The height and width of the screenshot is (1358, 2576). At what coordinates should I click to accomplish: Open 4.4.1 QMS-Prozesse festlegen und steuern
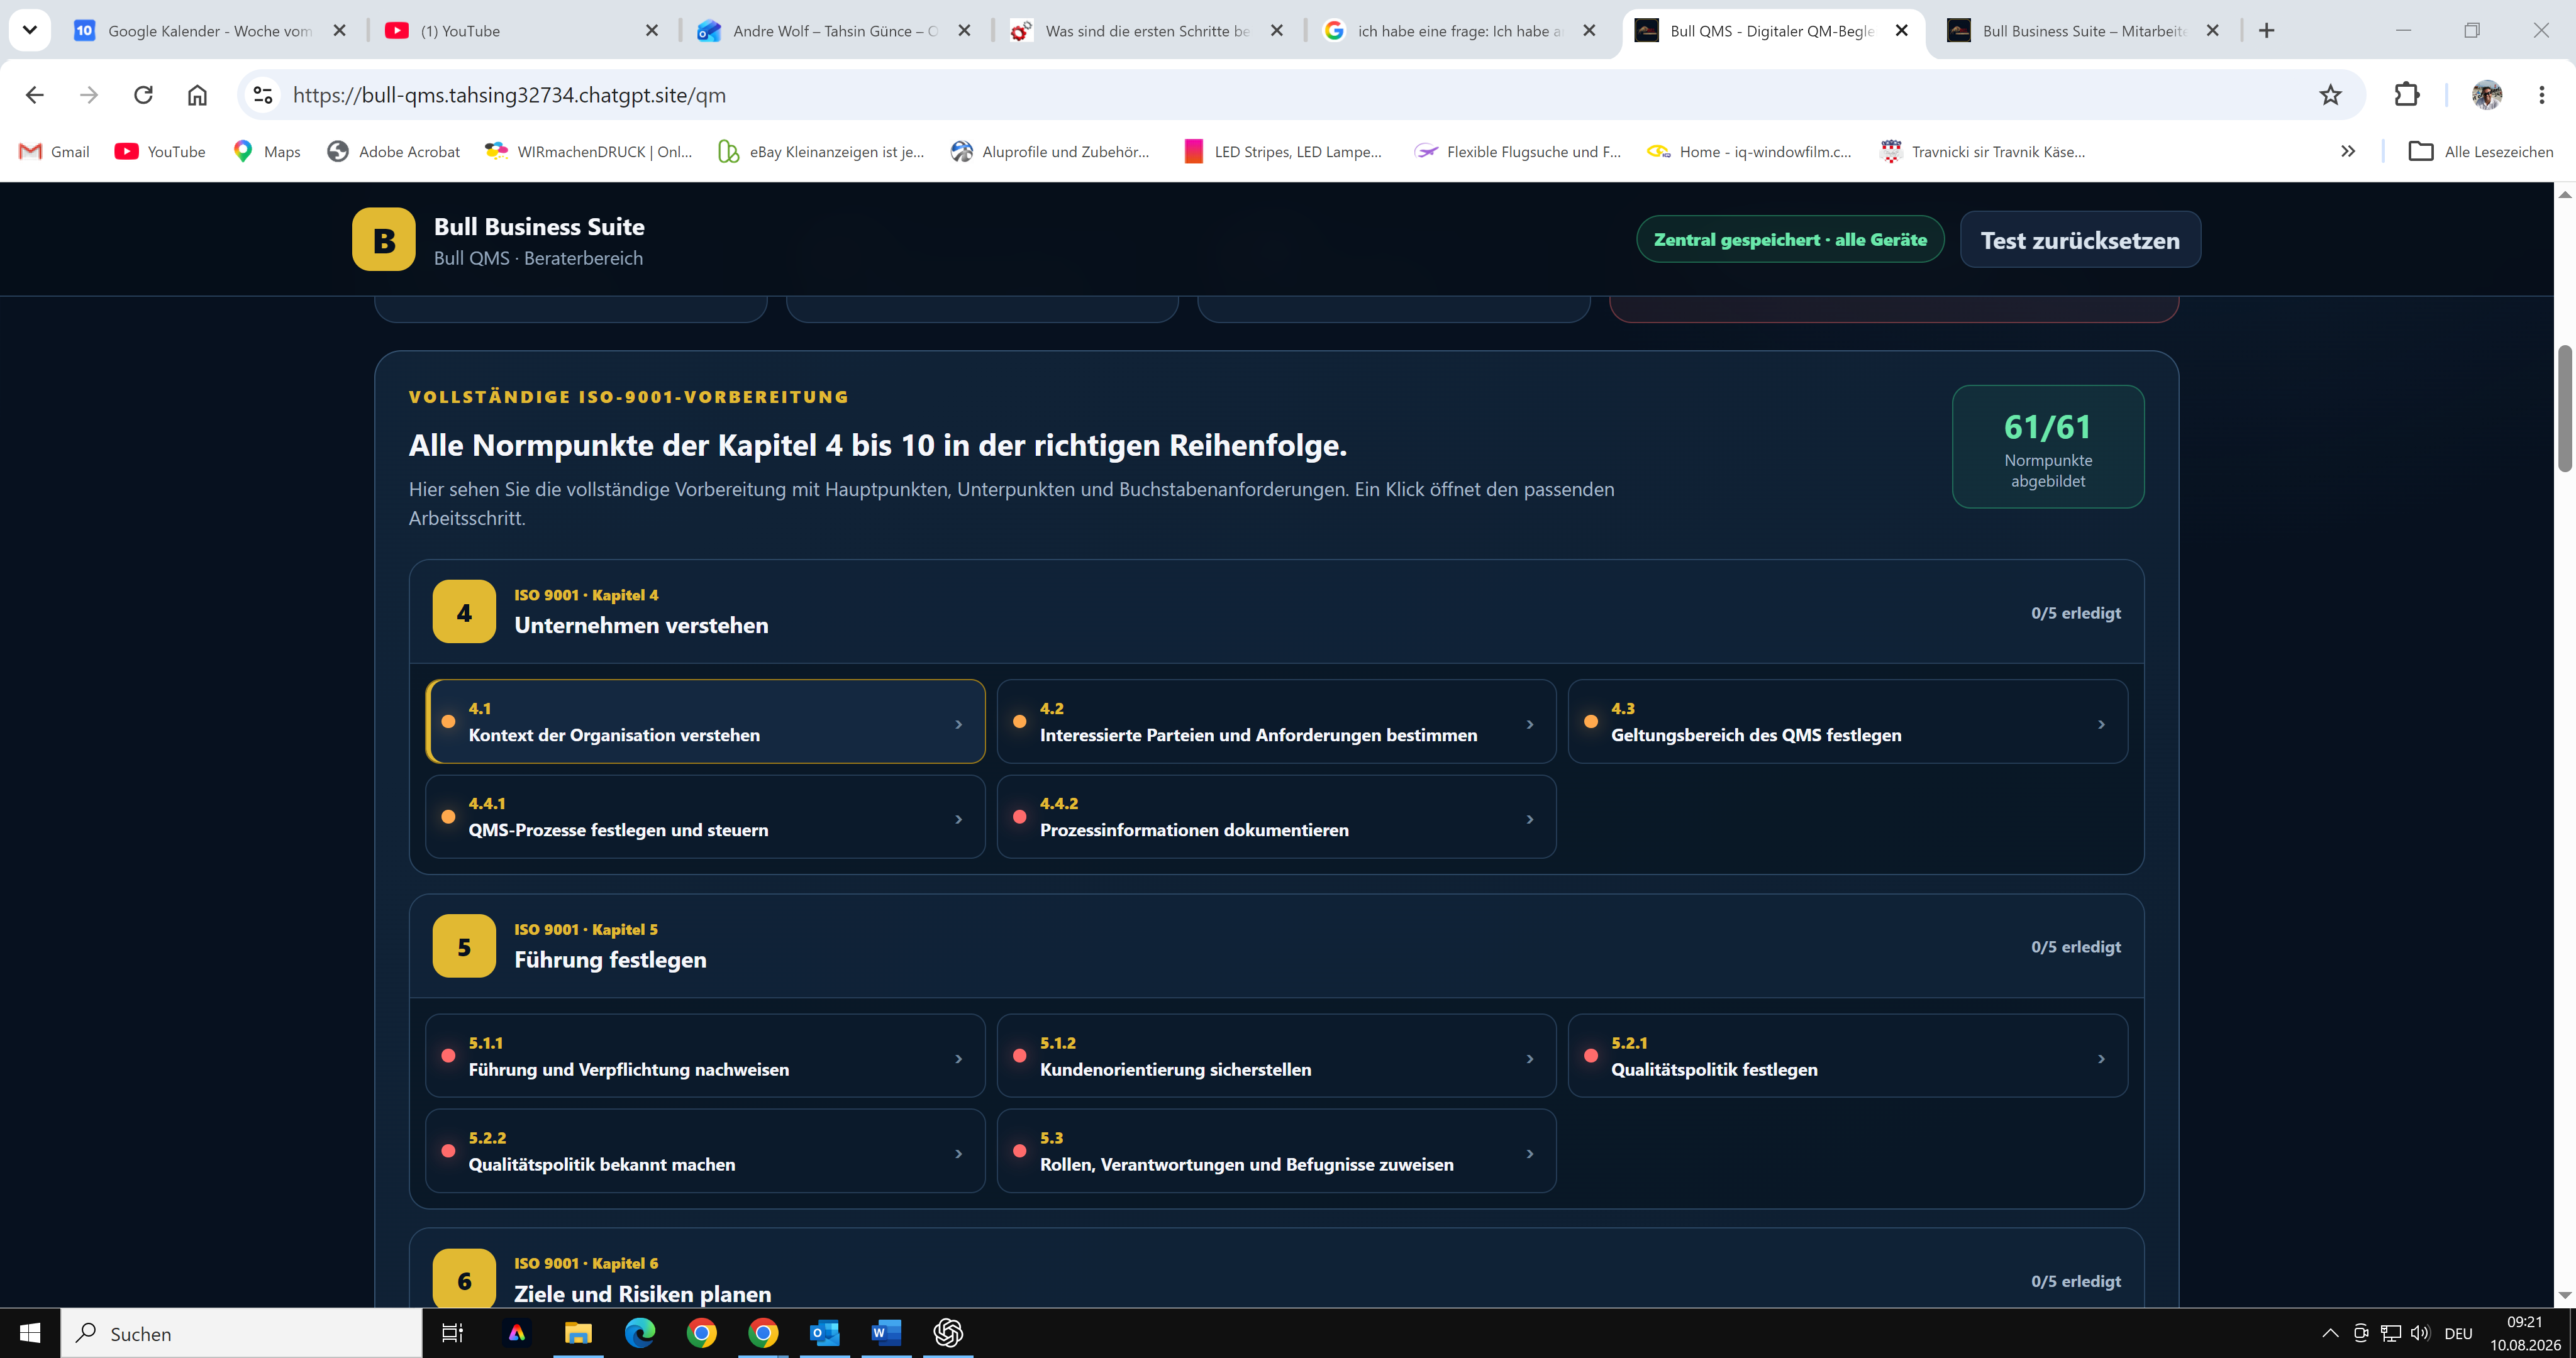tap(706, 816)
